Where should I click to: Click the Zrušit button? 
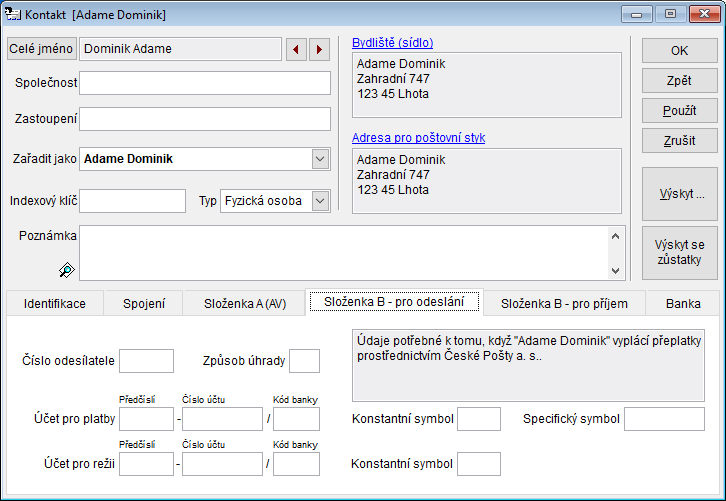[x=679, y=141]
